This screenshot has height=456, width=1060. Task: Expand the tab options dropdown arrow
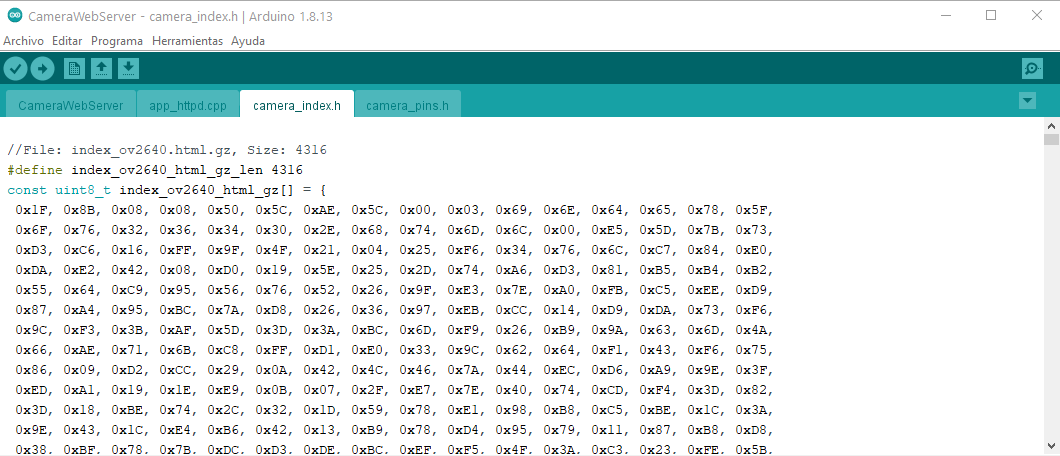pos(1027,101)
